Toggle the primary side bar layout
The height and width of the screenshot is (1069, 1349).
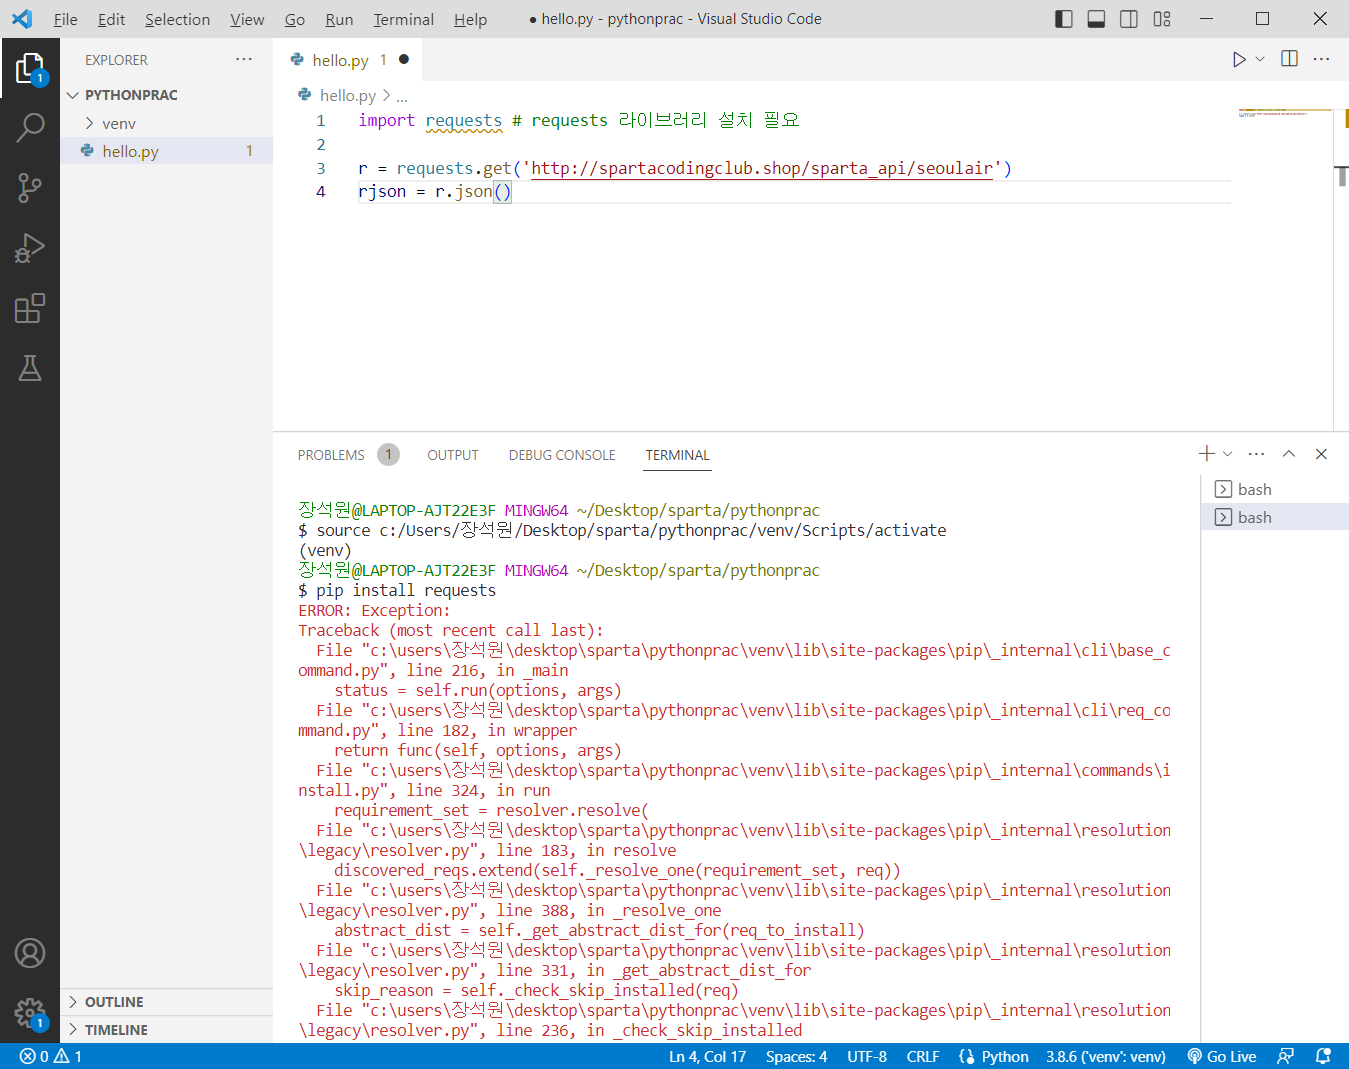1064,19
